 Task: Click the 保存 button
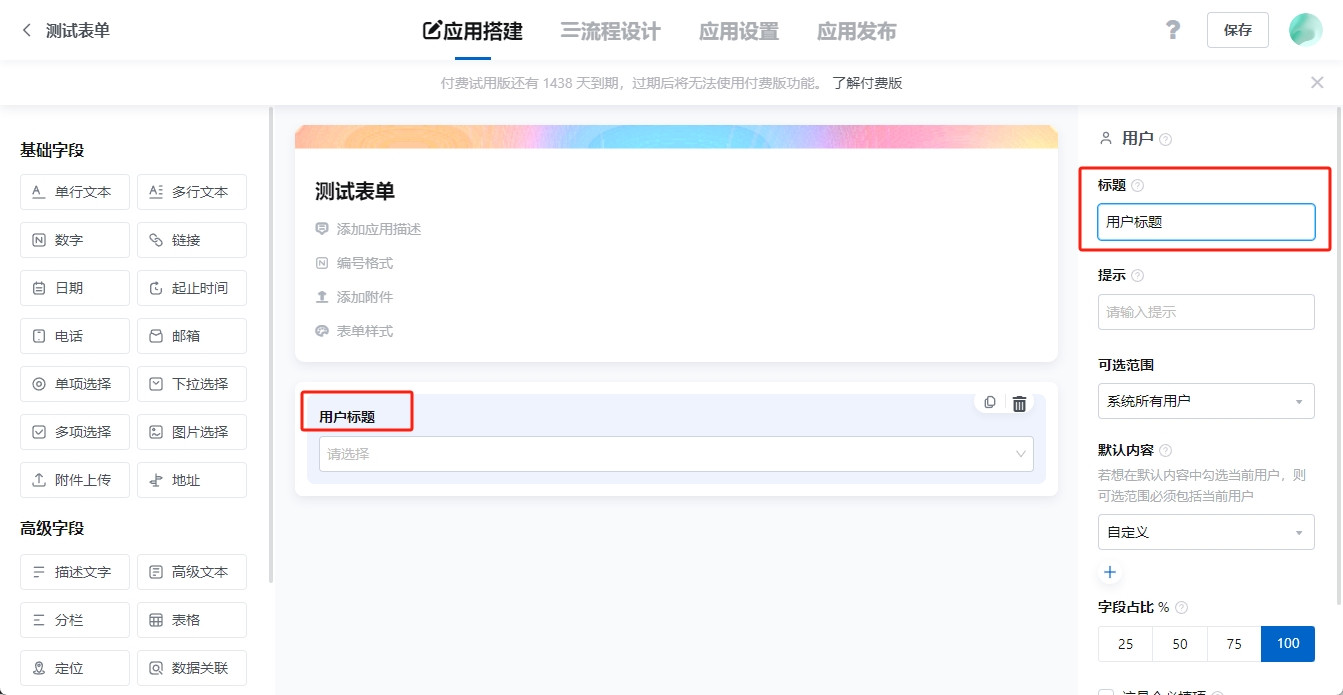(x=1237, y=30)
